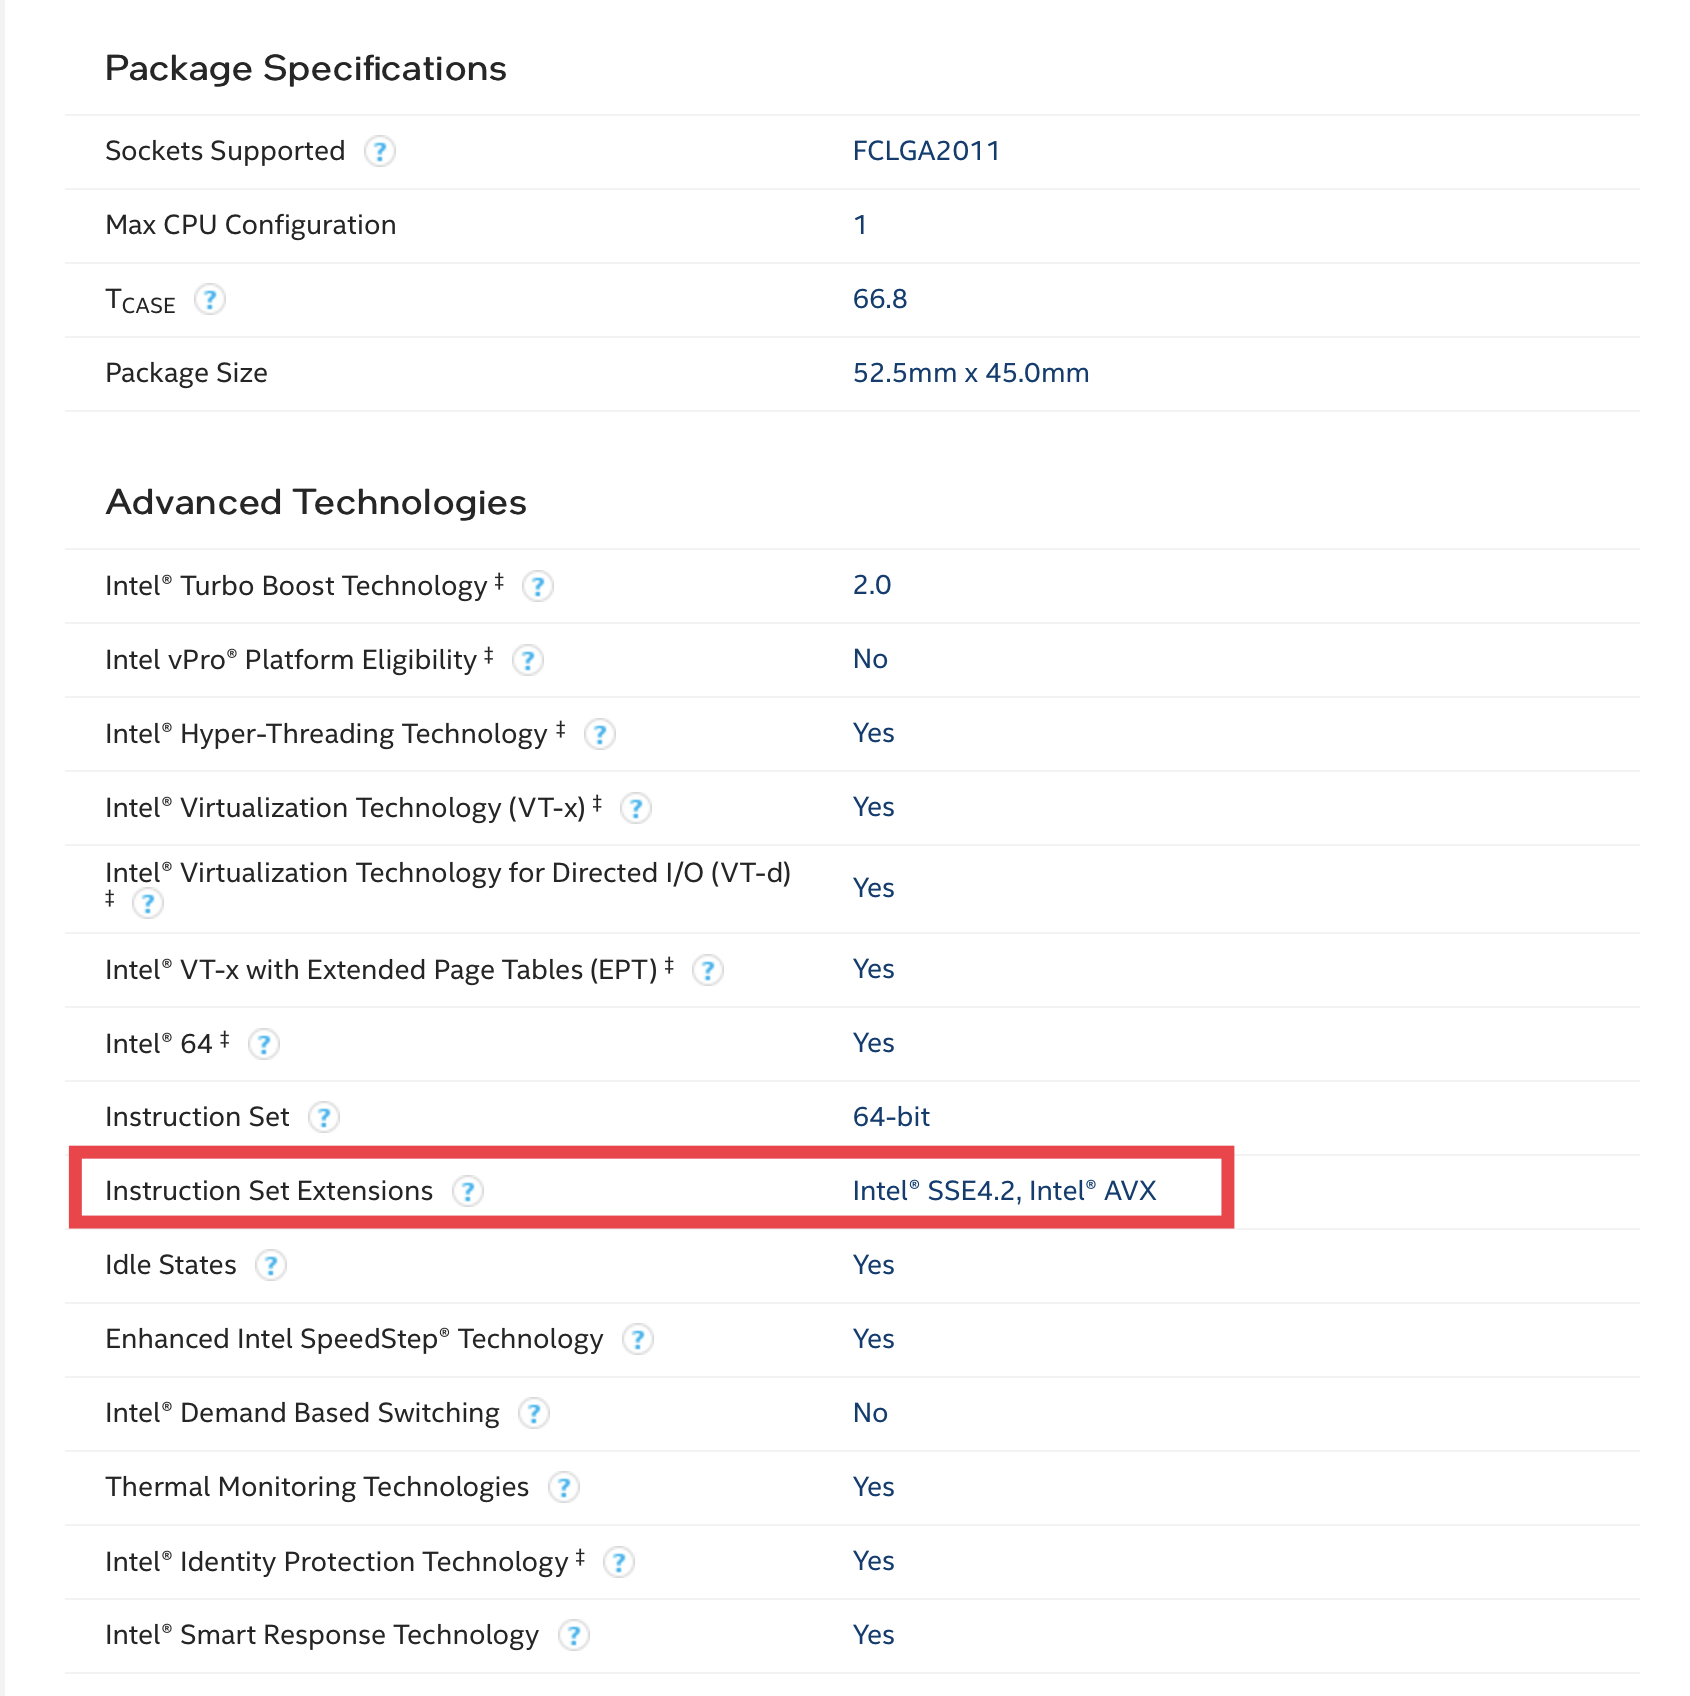Show help for Hyper-Threading Technology
The width and height of the screenshot is (1690, 1696).
(x=599, y=734)
